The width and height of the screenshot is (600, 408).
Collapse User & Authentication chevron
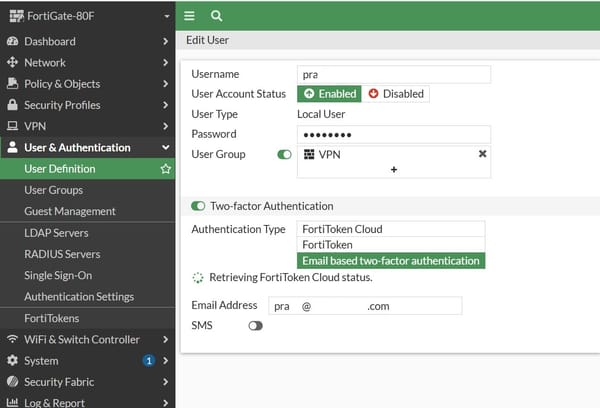(165, 147)
